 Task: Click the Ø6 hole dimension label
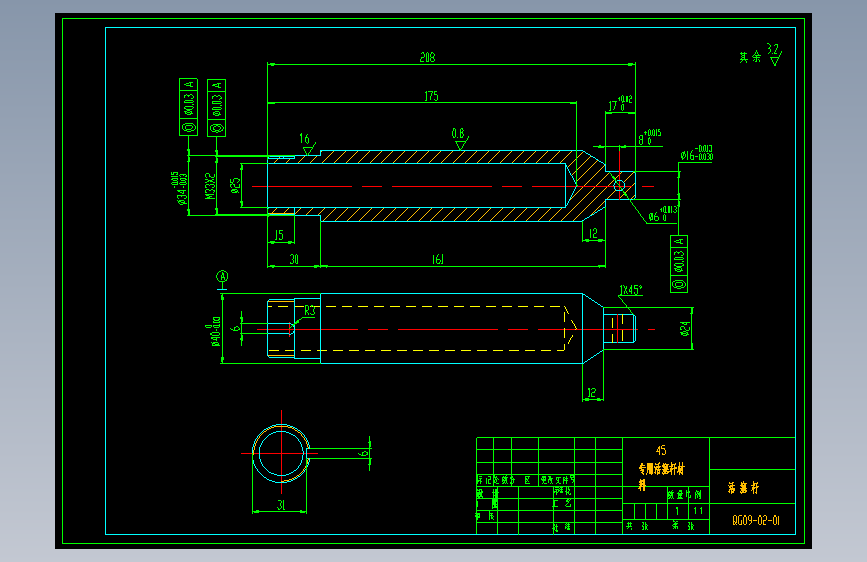click(662, 215)
